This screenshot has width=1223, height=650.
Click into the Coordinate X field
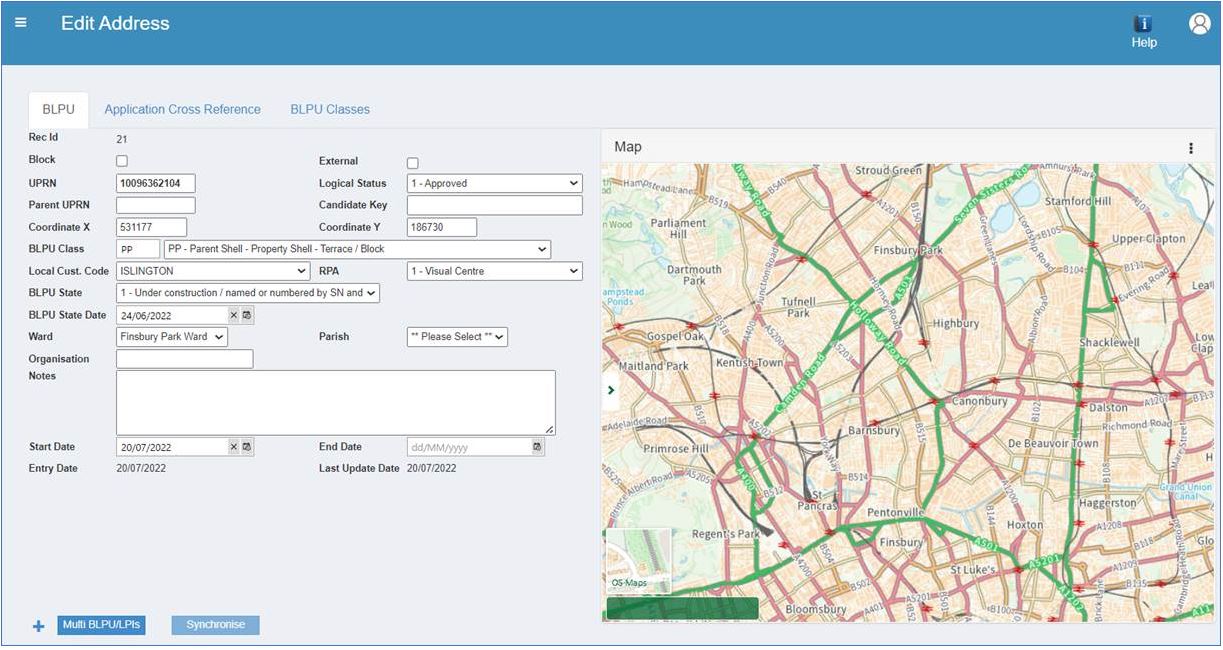point(151,227)
